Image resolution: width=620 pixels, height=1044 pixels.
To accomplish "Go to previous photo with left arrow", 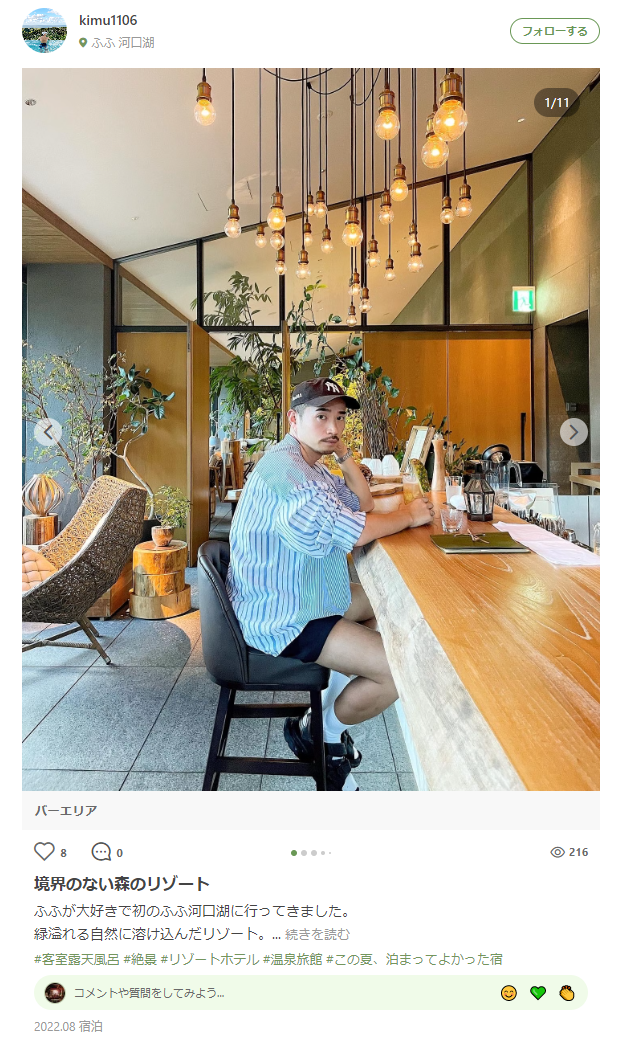I will click(48, 432).
